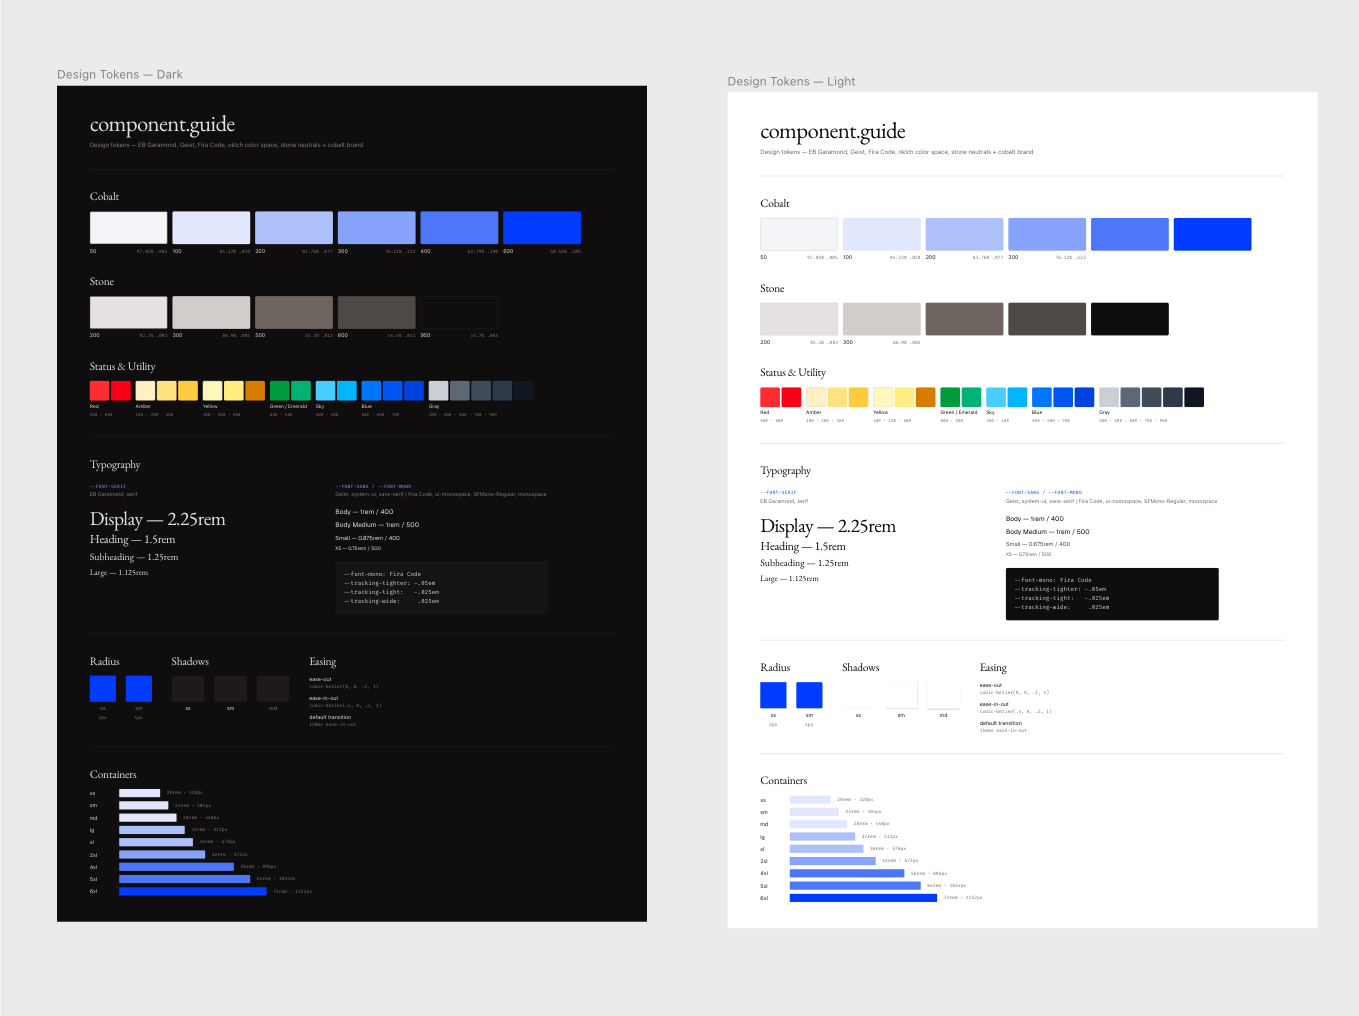Image resolution: width=1359 pixels, height=1016 pixels.
Task: Click the md shadow box in Dark frame
Action: pos(273,688)
